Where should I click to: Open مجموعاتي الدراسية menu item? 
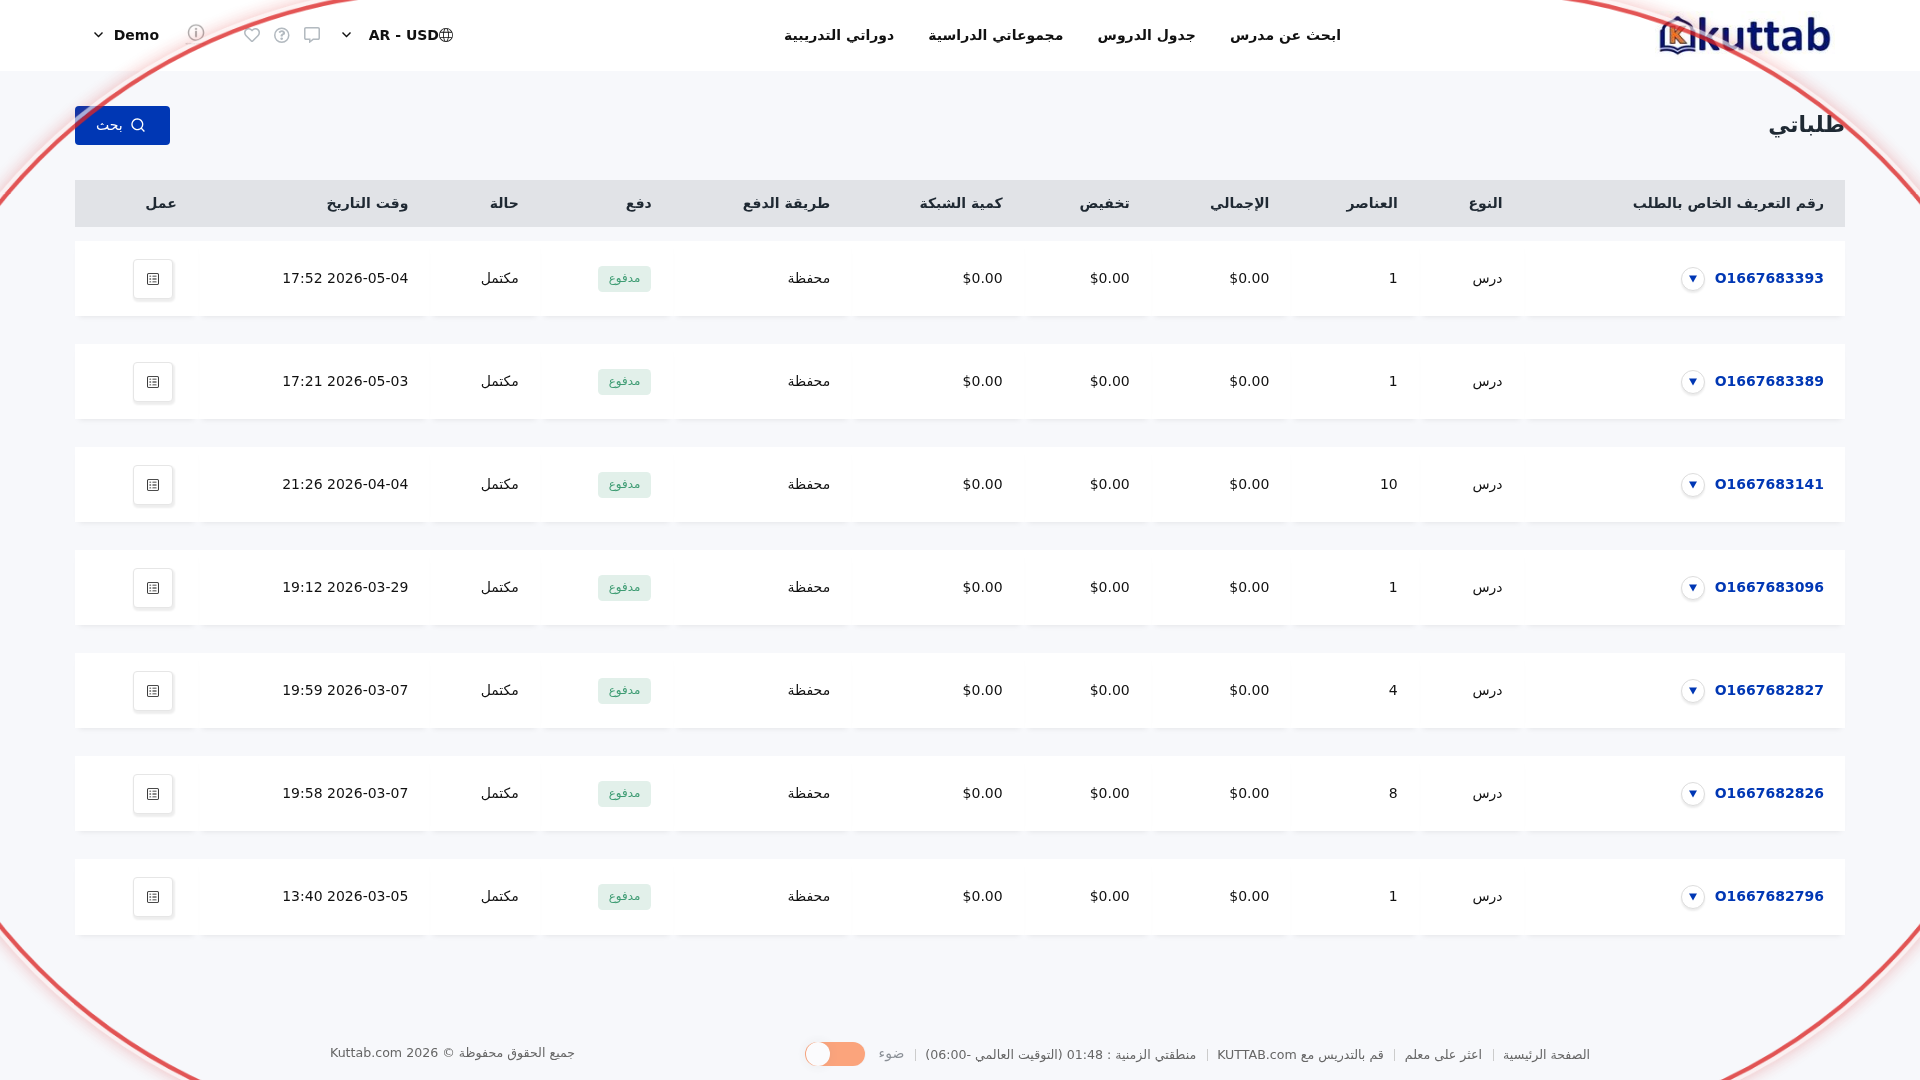pos(996,35)
